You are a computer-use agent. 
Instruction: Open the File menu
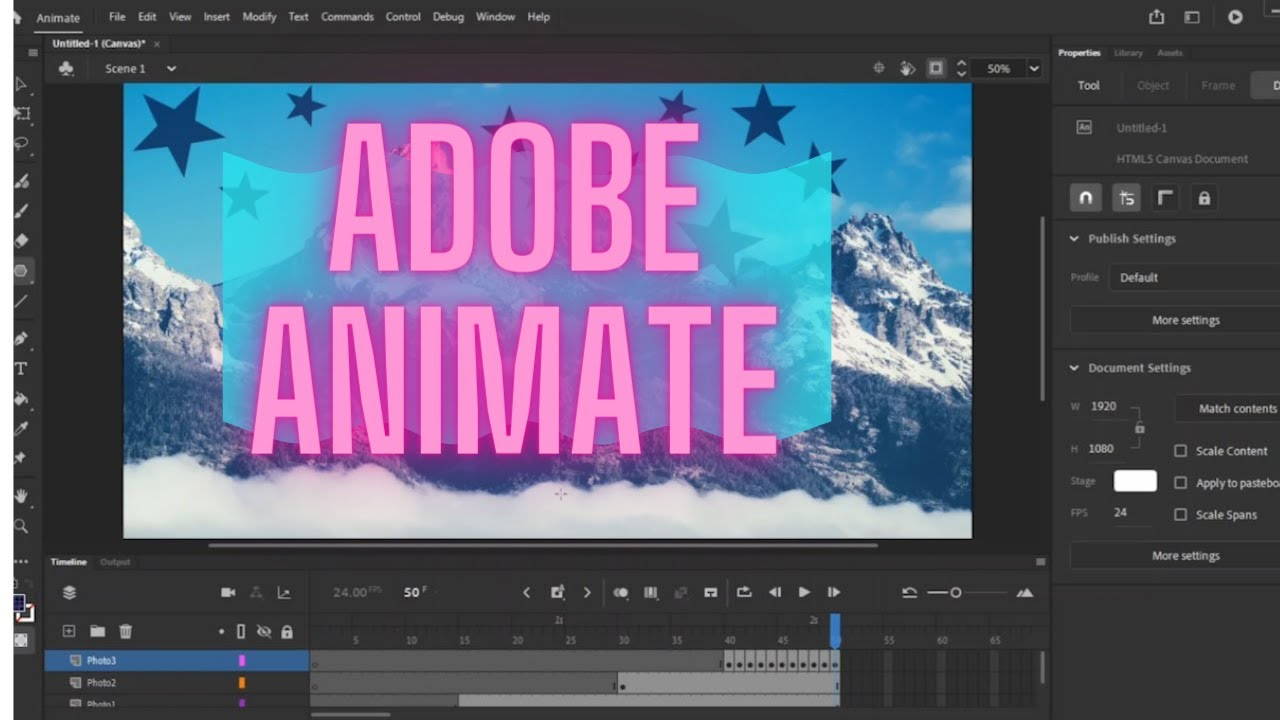117,17
